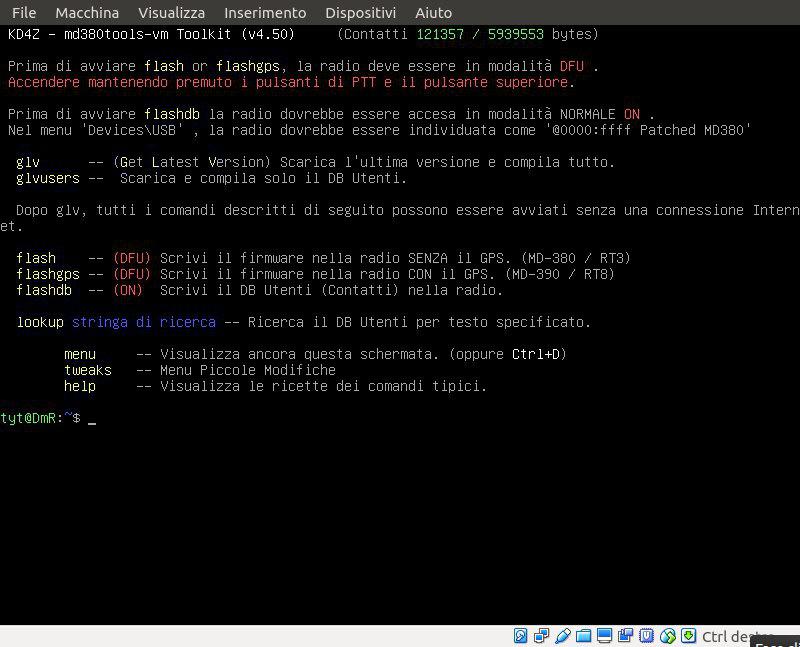This screenshot has height=647, width=800.
Task: Click the display monitor status icon
Action: (605, 636)
